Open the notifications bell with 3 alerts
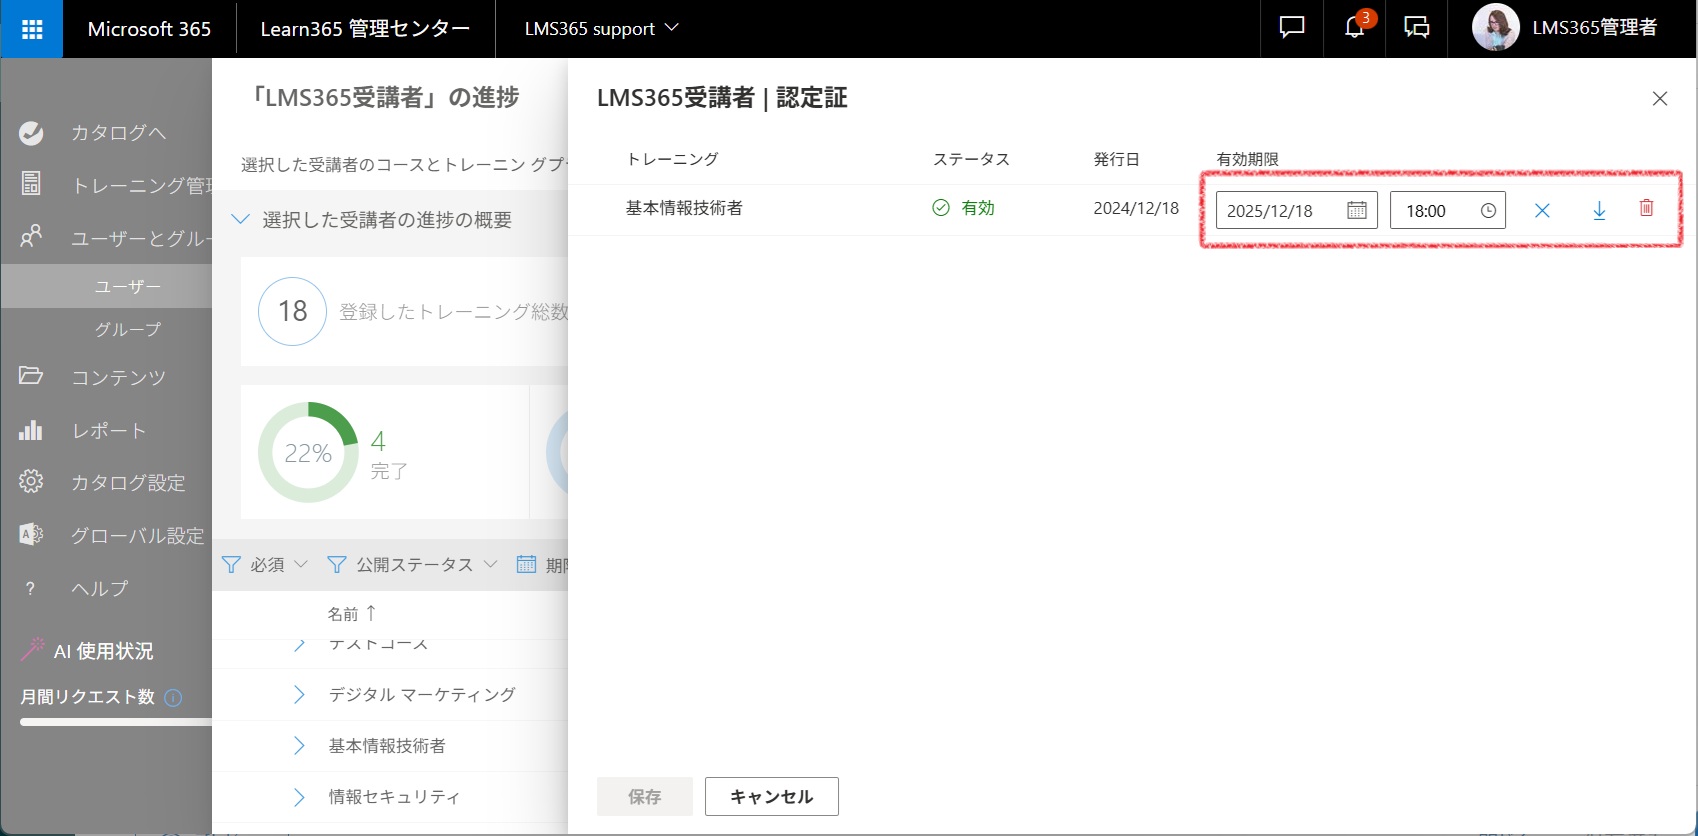This screenshot has height=836, width=1698. 1355,28
